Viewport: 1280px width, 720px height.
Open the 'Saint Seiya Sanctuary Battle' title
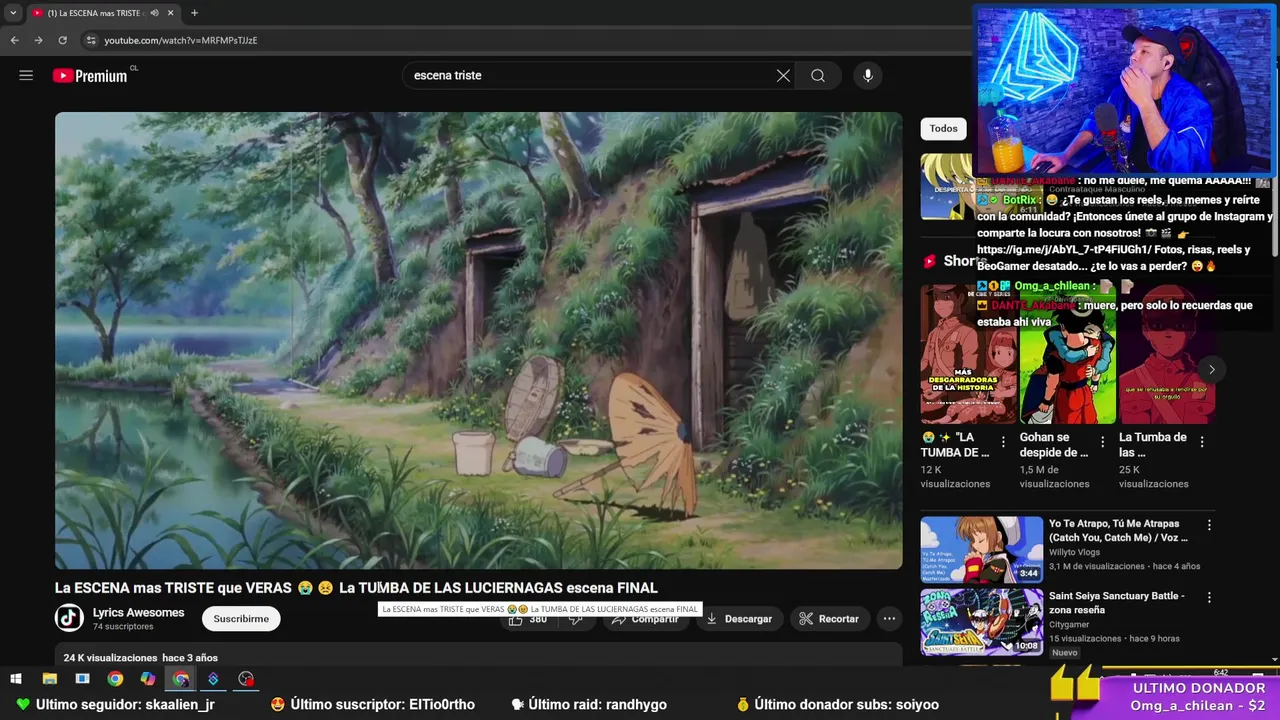(1116, 602)
